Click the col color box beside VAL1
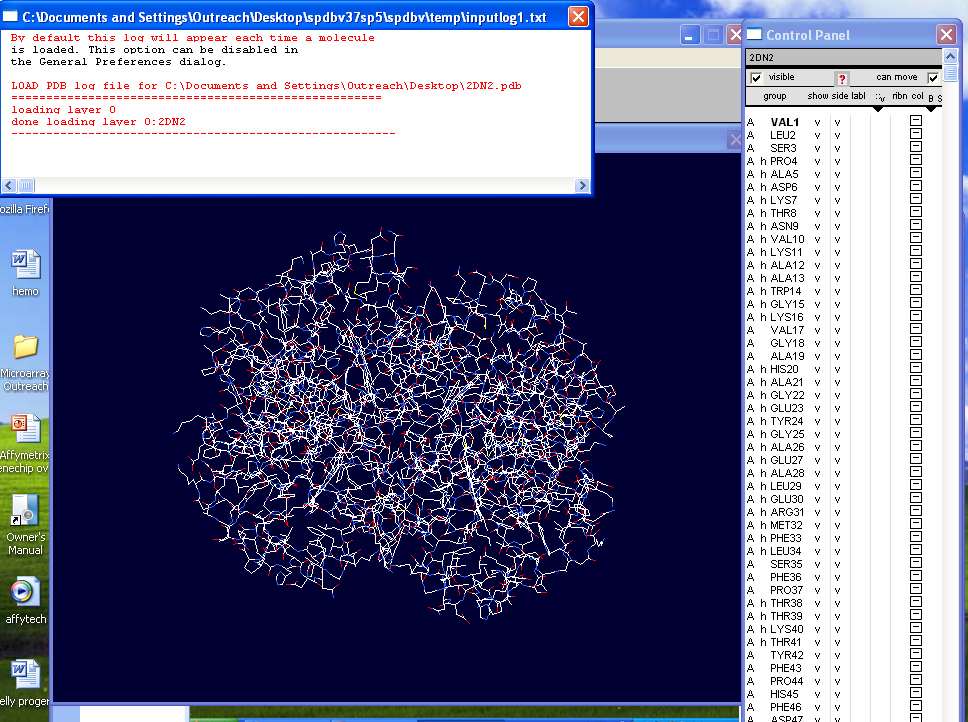This screenshot has height=722, width=968. (916, 122)
